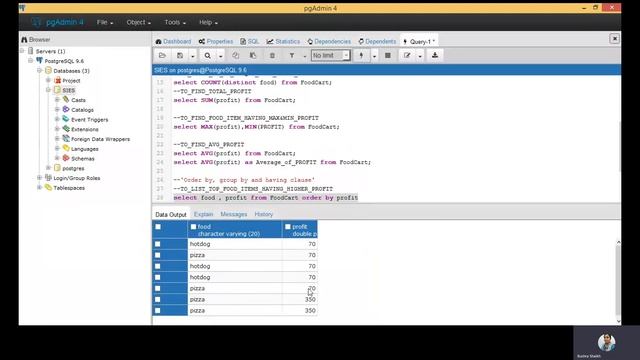The image size is (640, 360).
Task: Click the Open File toolbar icon
Action: coord(162,56)
